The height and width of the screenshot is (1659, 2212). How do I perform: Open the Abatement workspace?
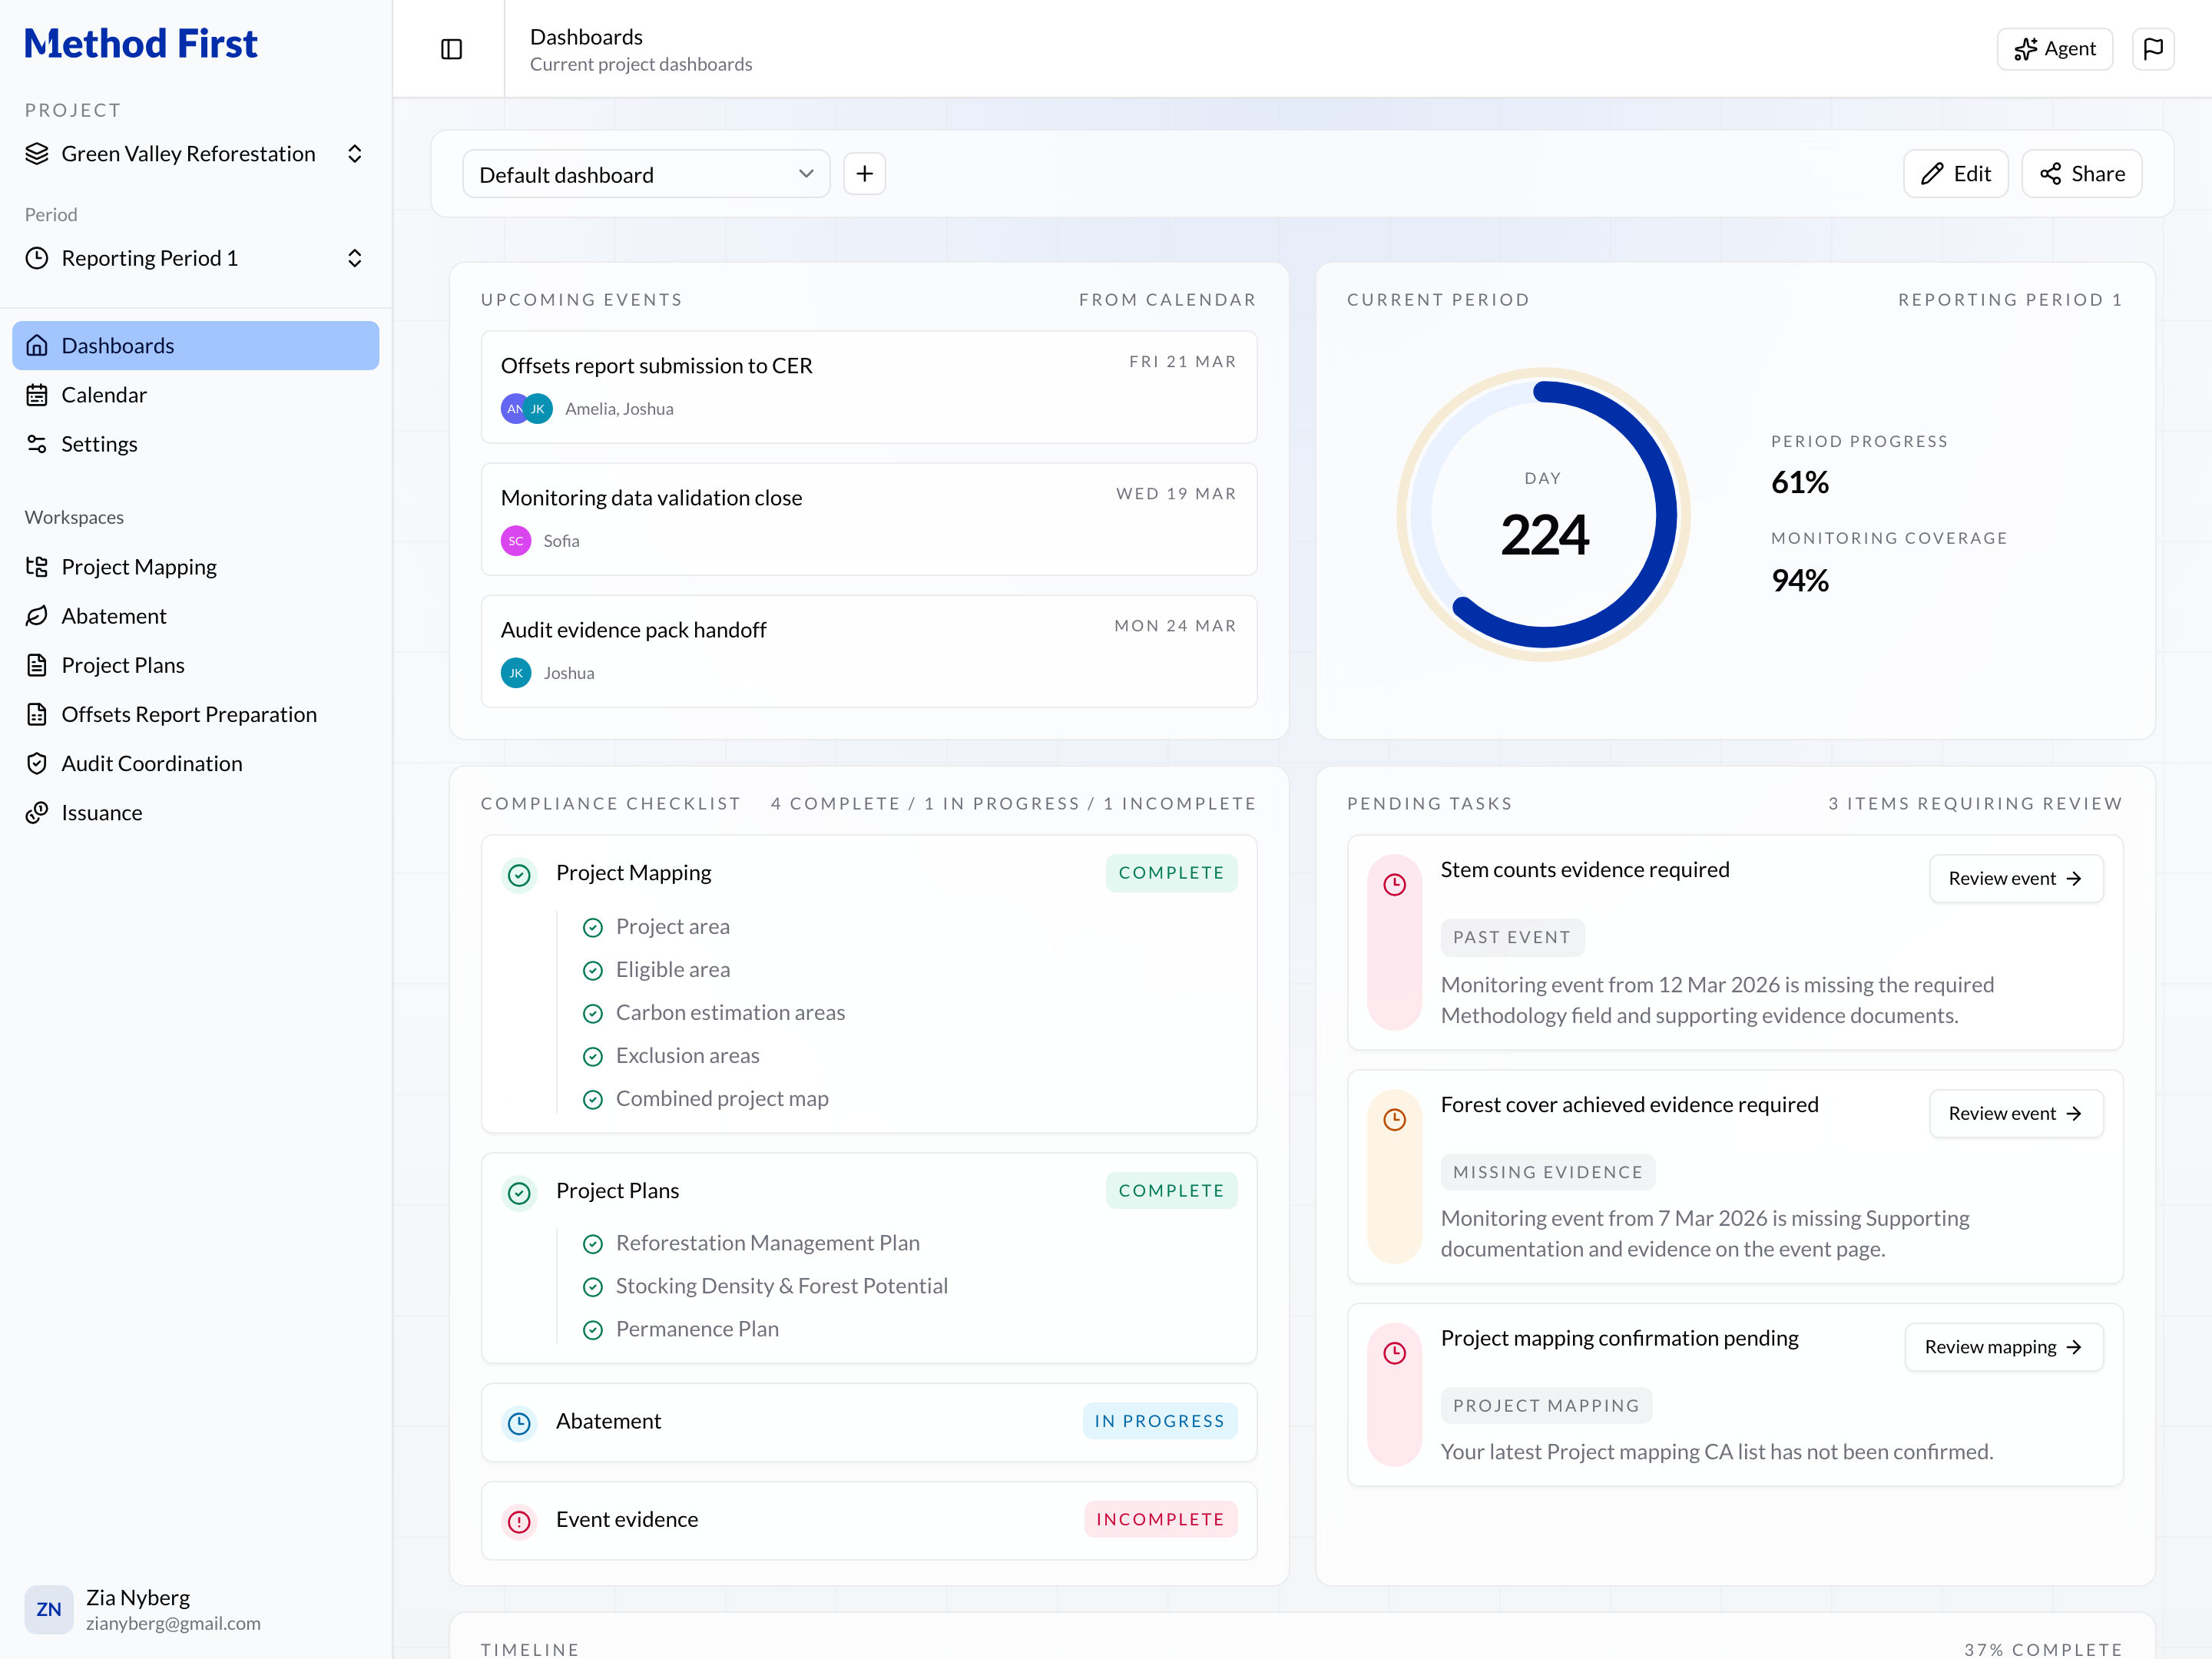[195, 616]
